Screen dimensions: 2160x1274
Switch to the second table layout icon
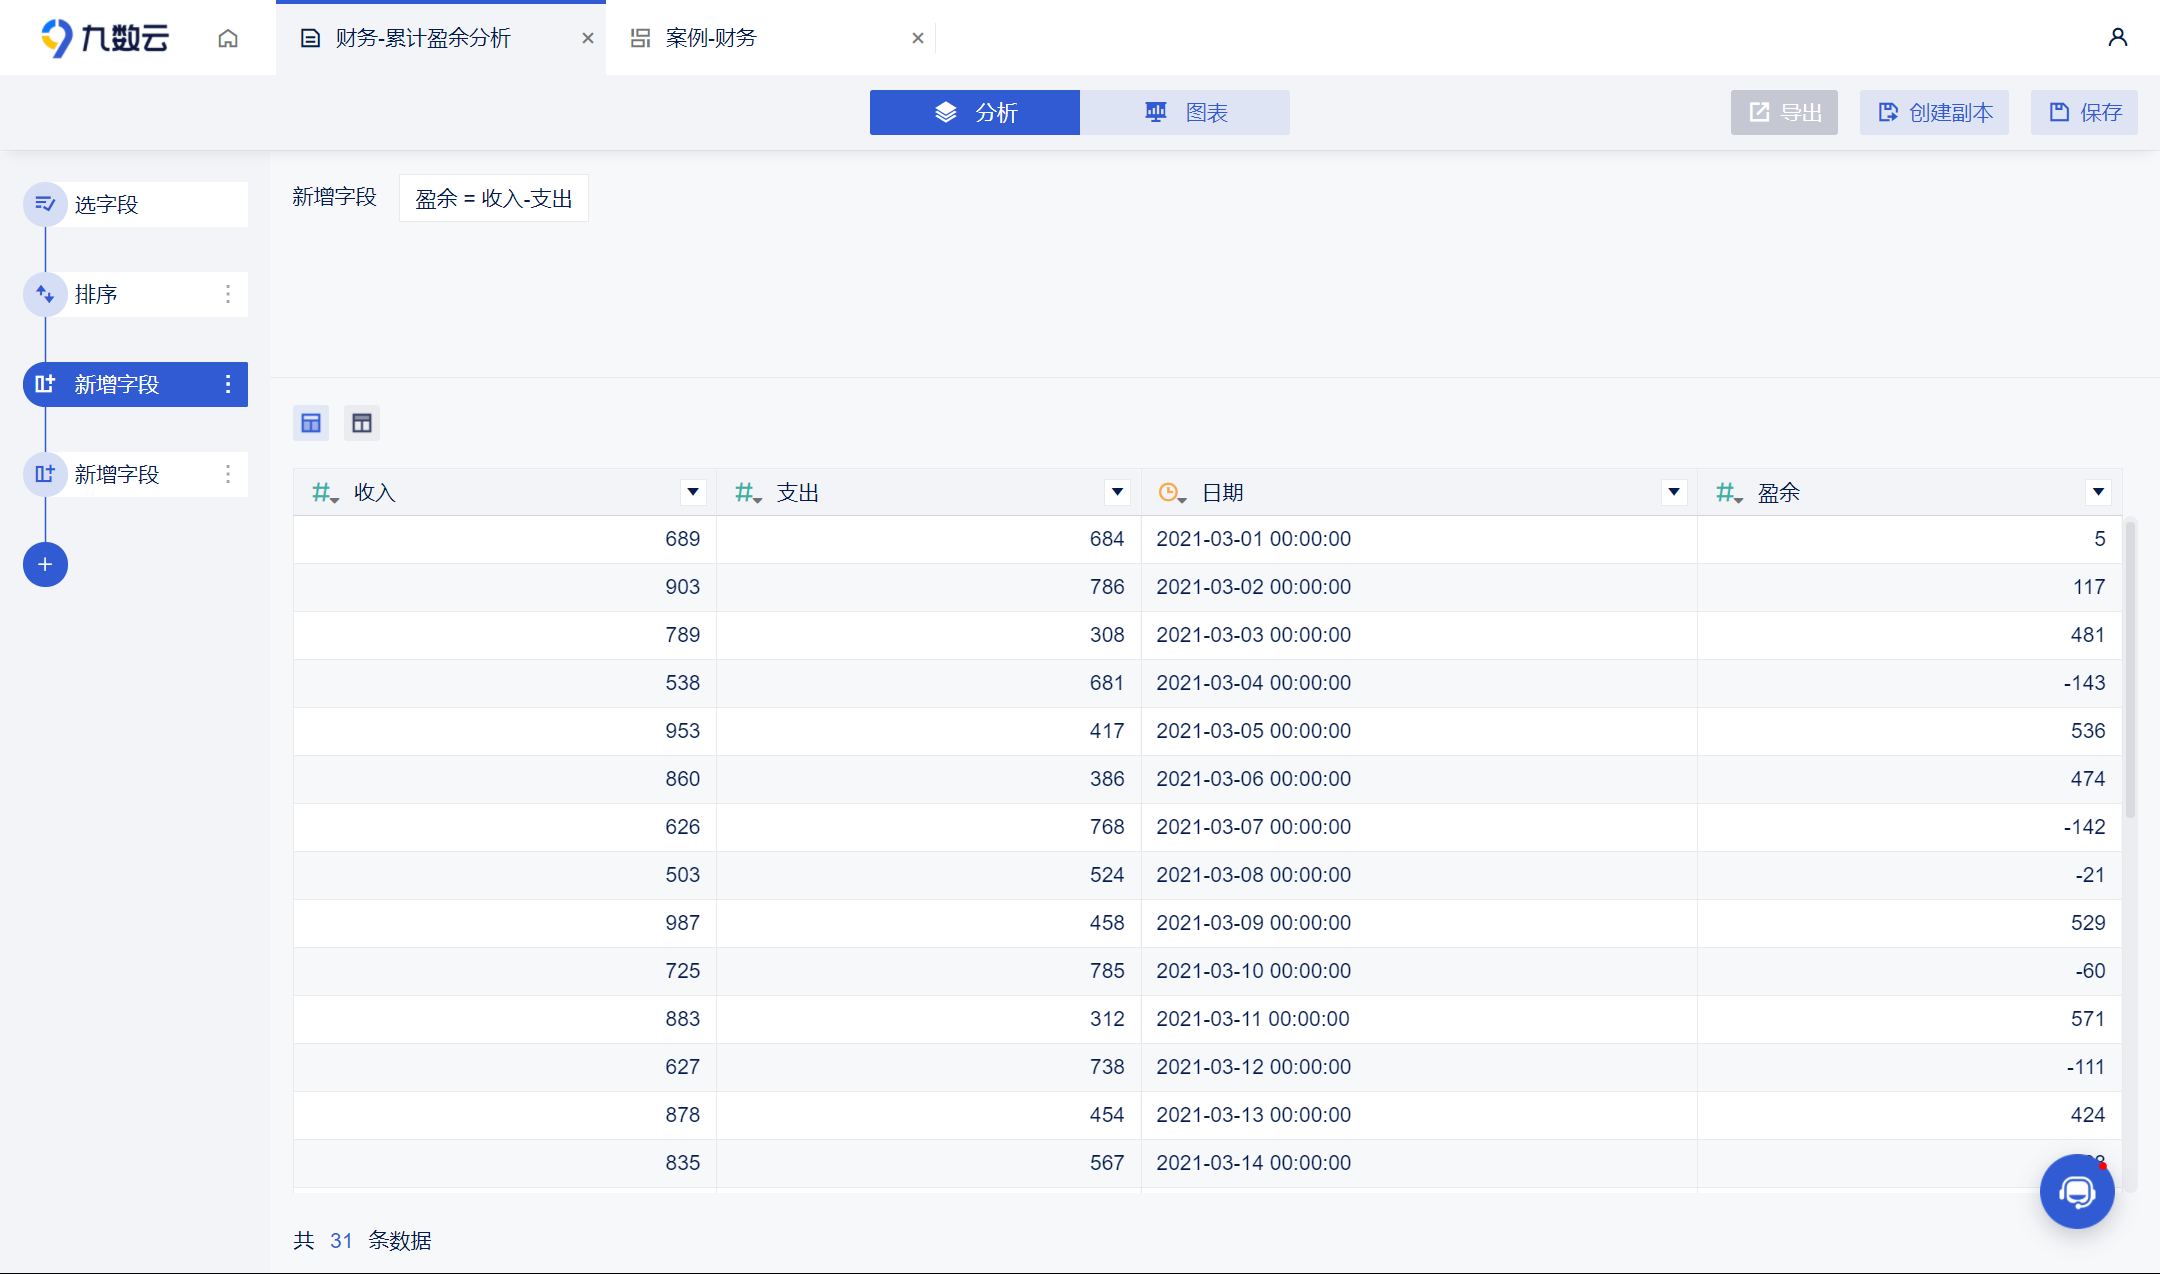tap(362, 423)
